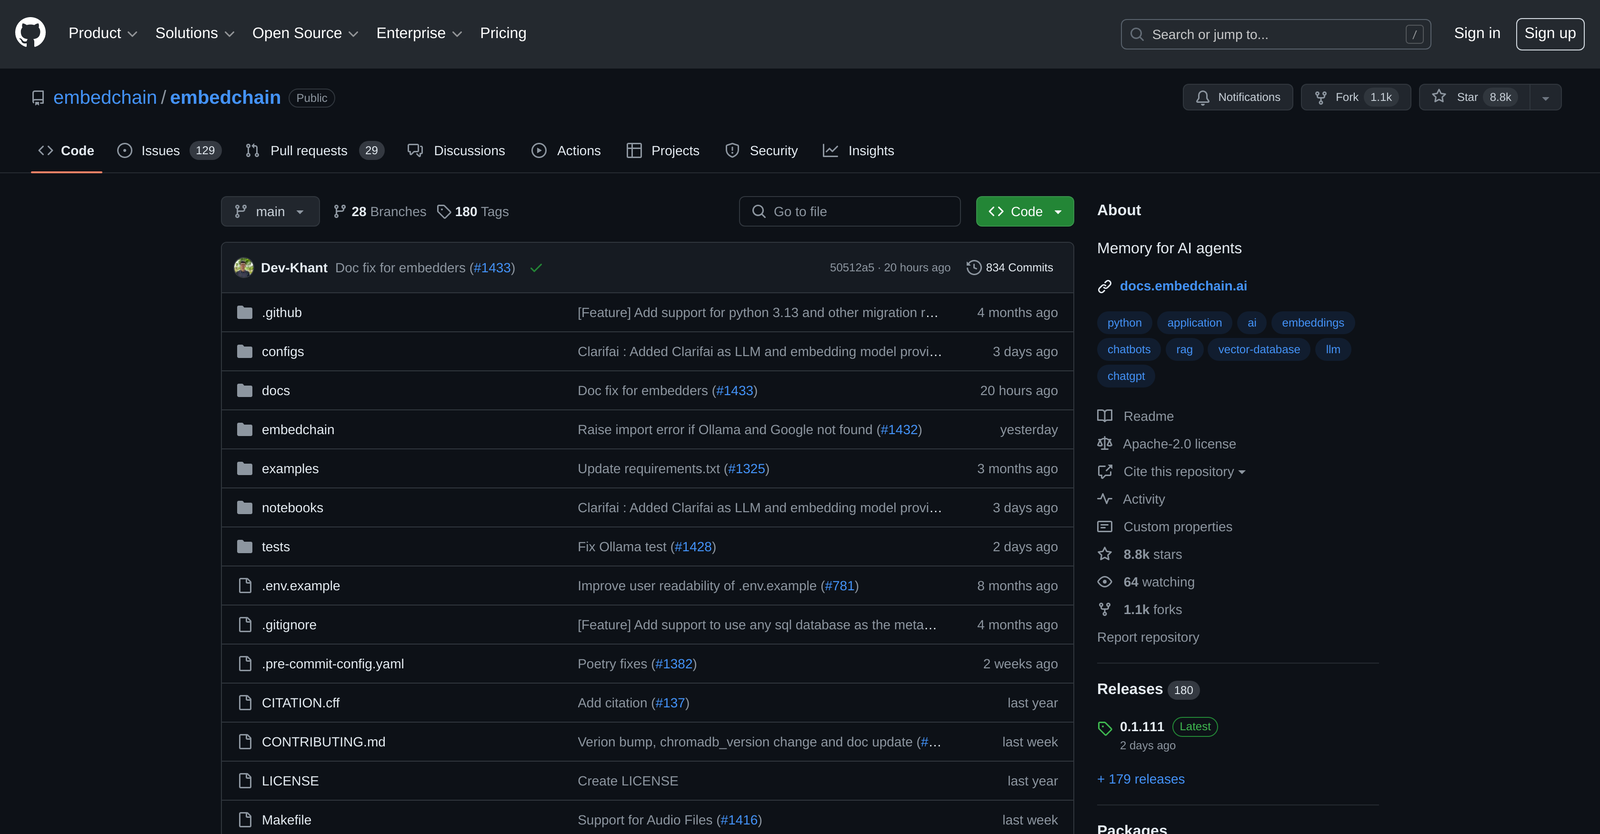Click the Report repository link

pos(1148,637)
